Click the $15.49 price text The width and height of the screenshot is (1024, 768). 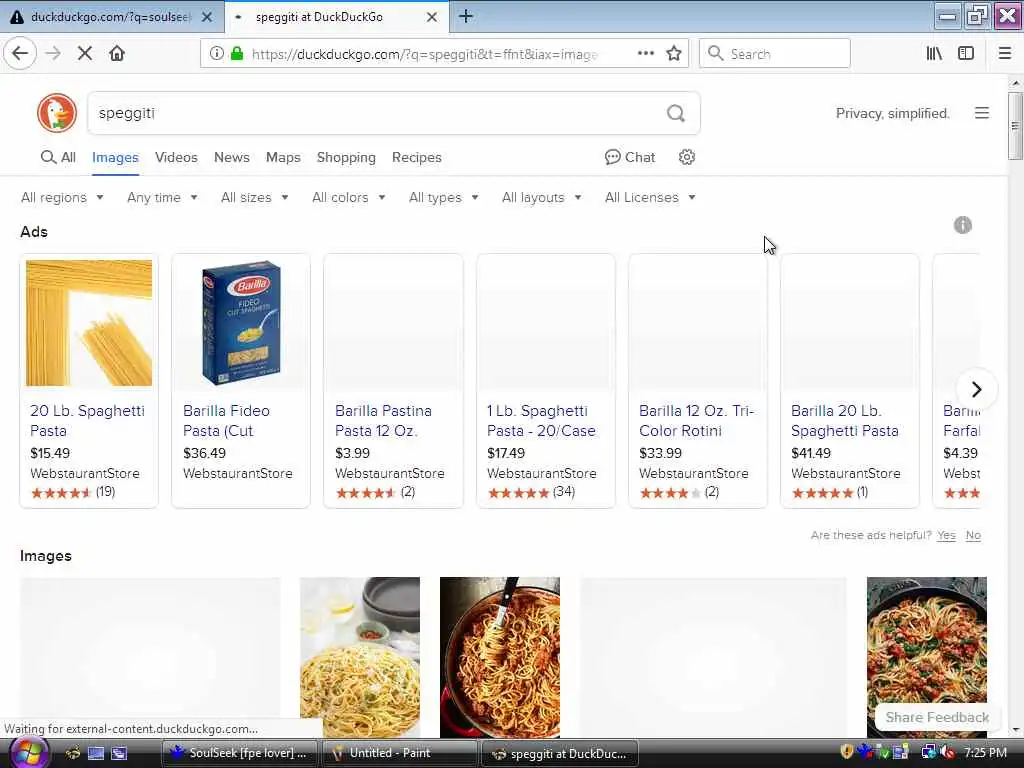pos(50,453)
